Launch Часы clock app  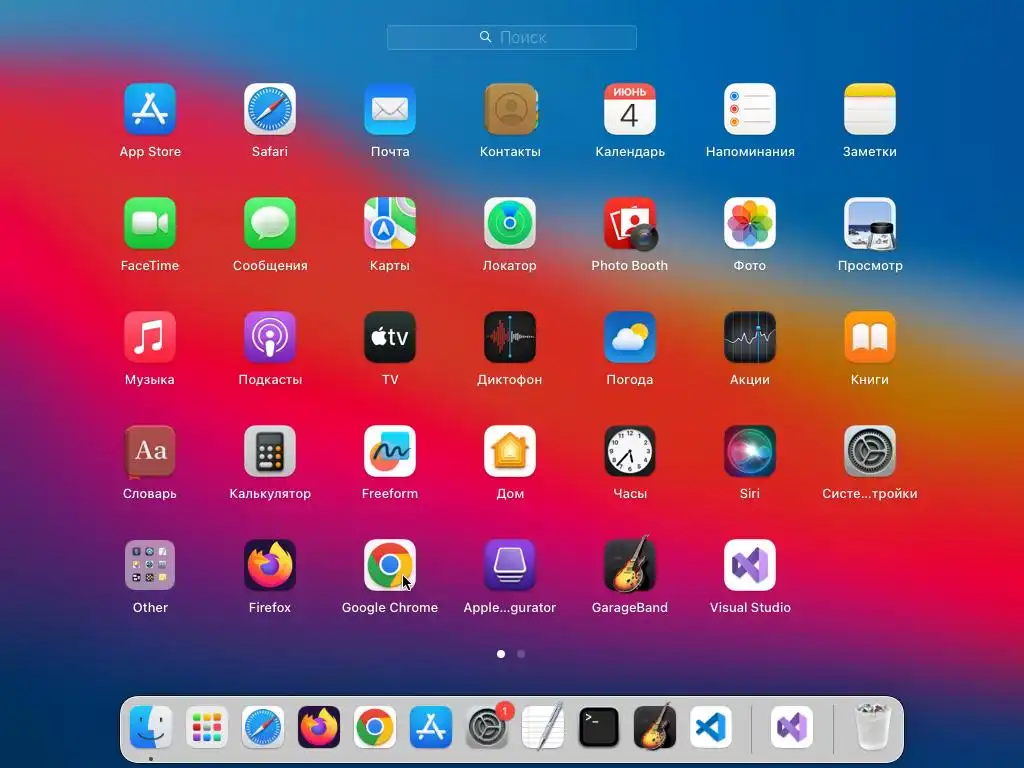(x=630, y=451)
